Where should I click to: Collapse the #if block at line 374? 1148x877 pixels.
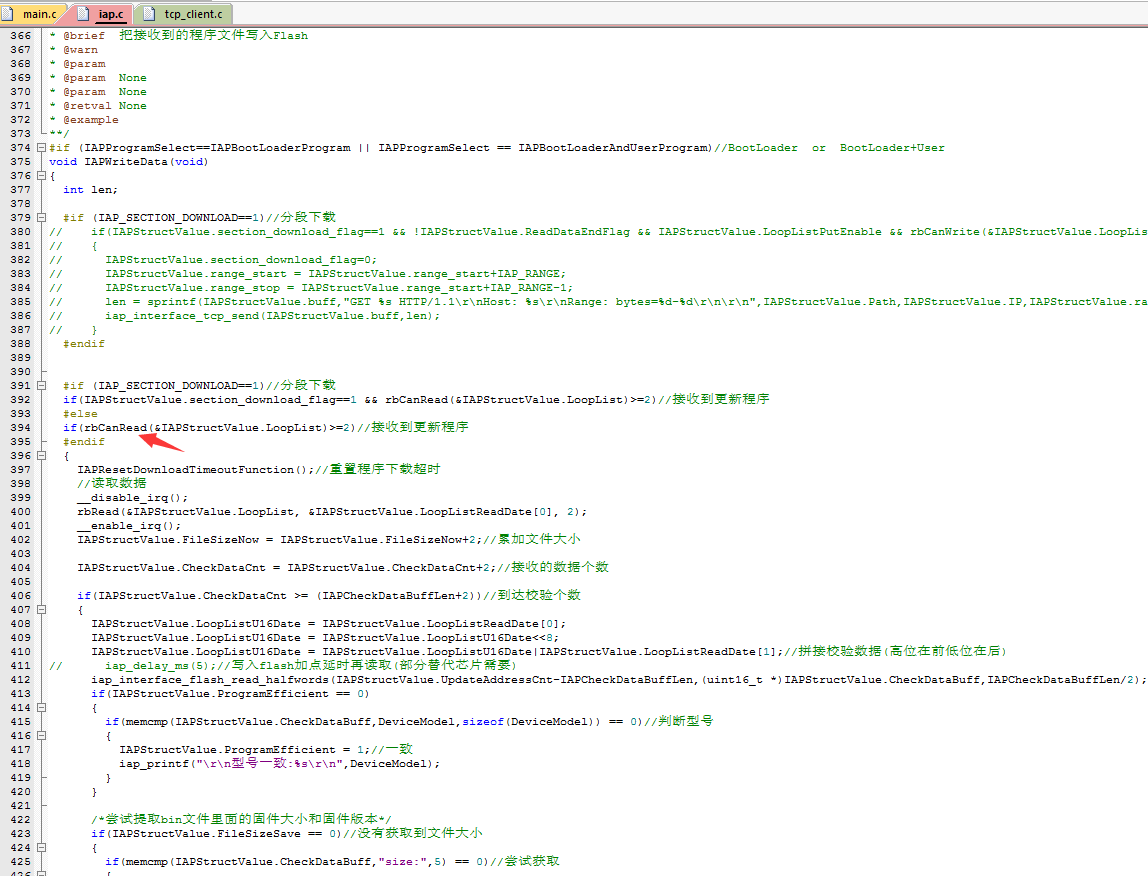(x=42, y=148)
